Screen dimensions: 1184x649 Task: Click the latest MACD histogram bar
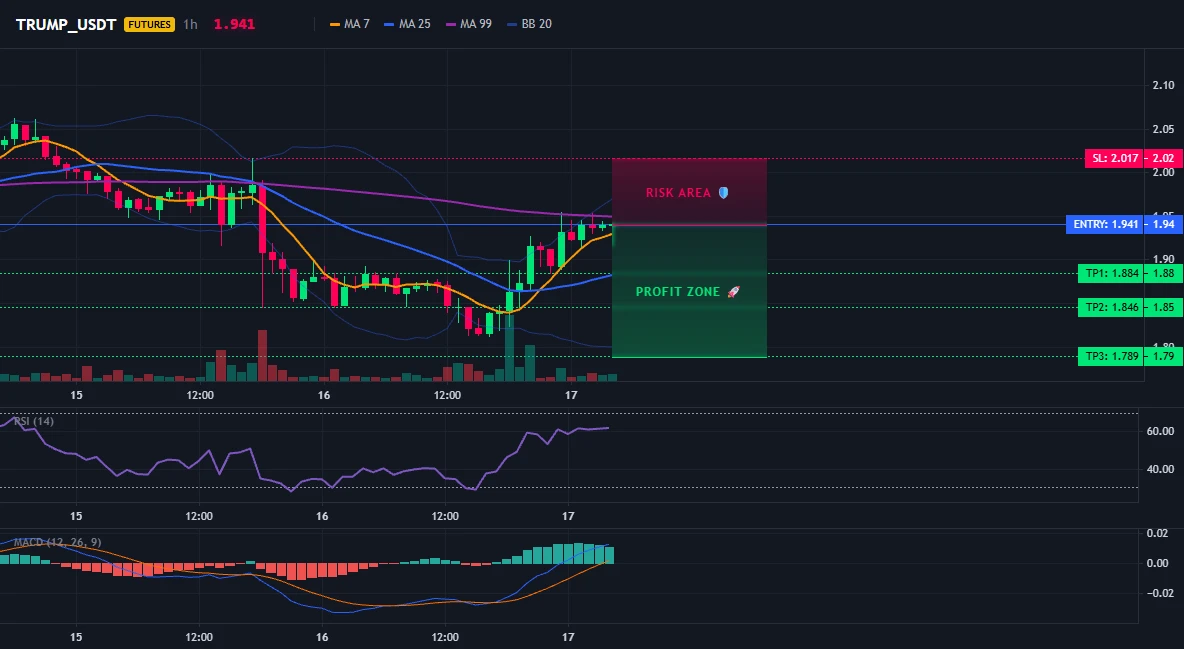[x=609, y=555]
